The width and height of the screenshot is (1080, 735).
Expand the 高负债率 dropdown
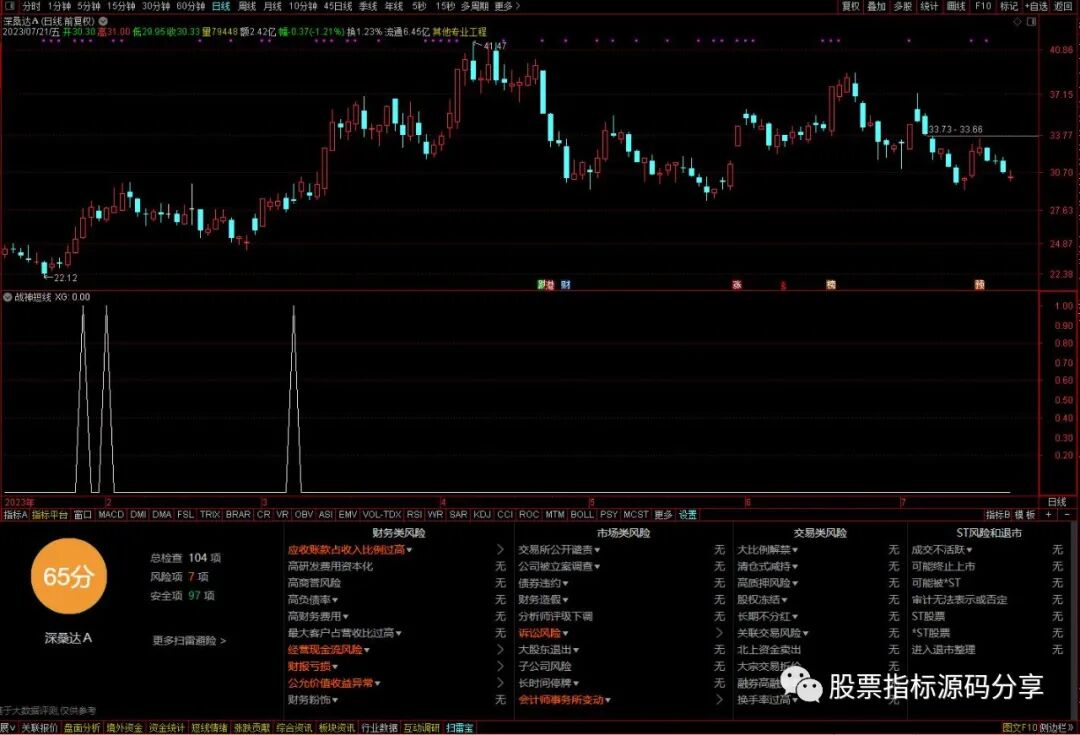pos(335,600)
